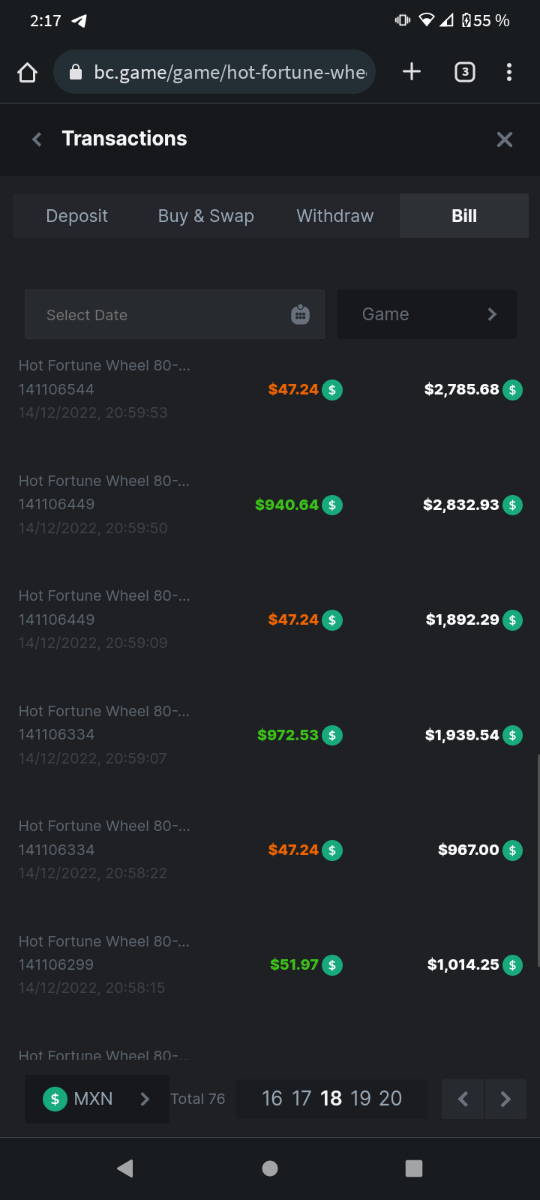This screenshot has height=1200, width=540.
Task: Go to page 19
Action: (x=361, y=1099)
